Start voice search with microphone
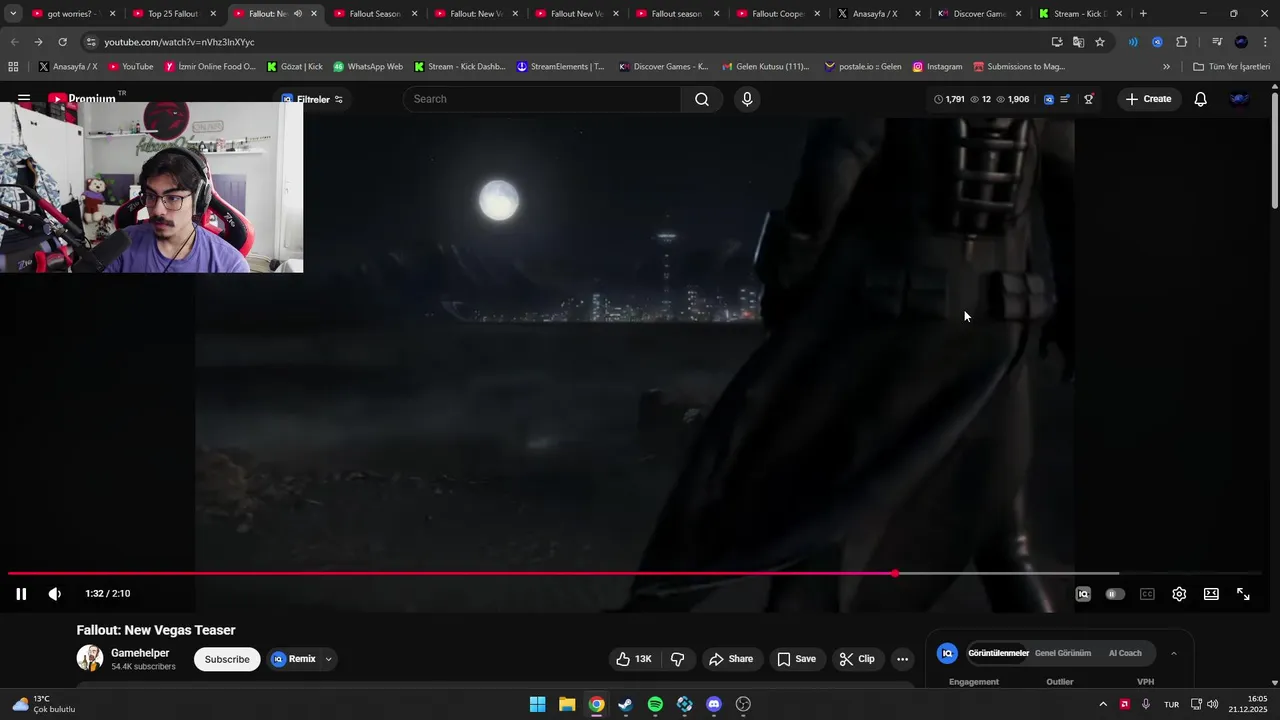 (747, 99)
